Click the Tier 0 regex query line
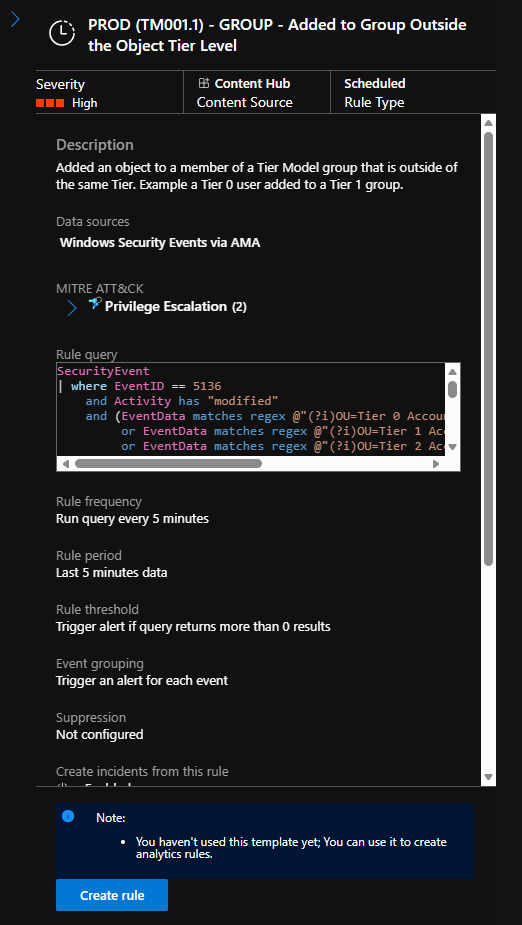 (x=265, y=416)
